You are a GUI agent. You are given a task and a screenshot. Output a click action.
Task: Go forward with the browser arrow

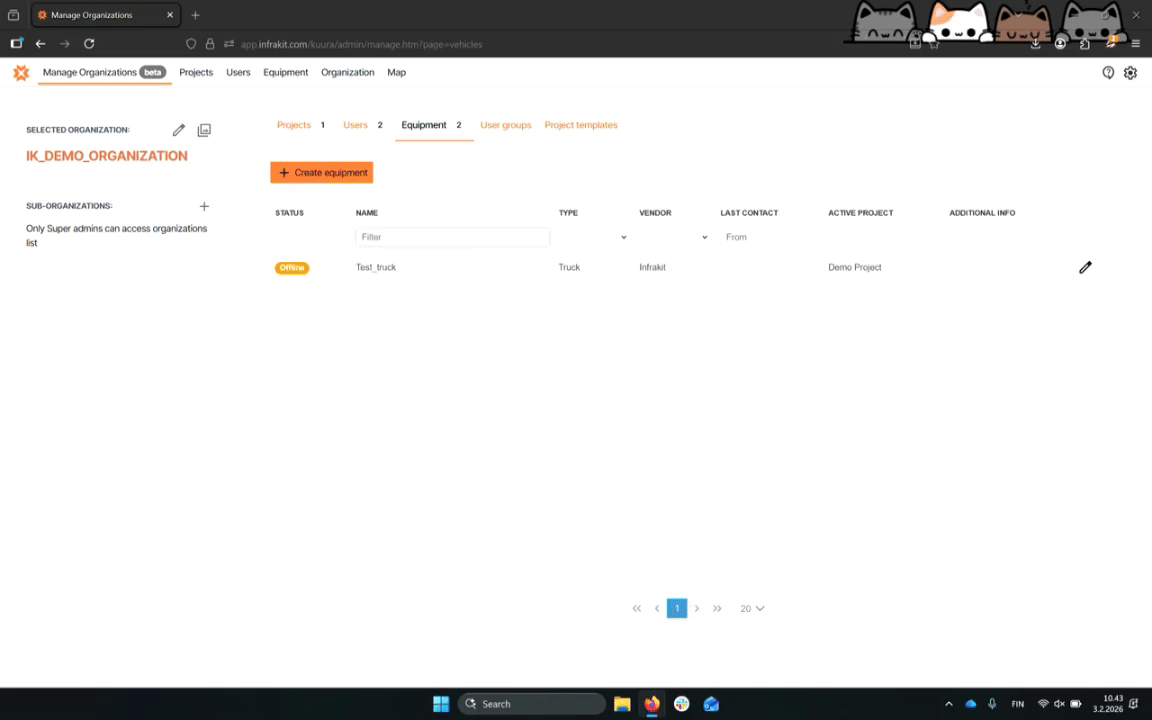tap(65, 44)
